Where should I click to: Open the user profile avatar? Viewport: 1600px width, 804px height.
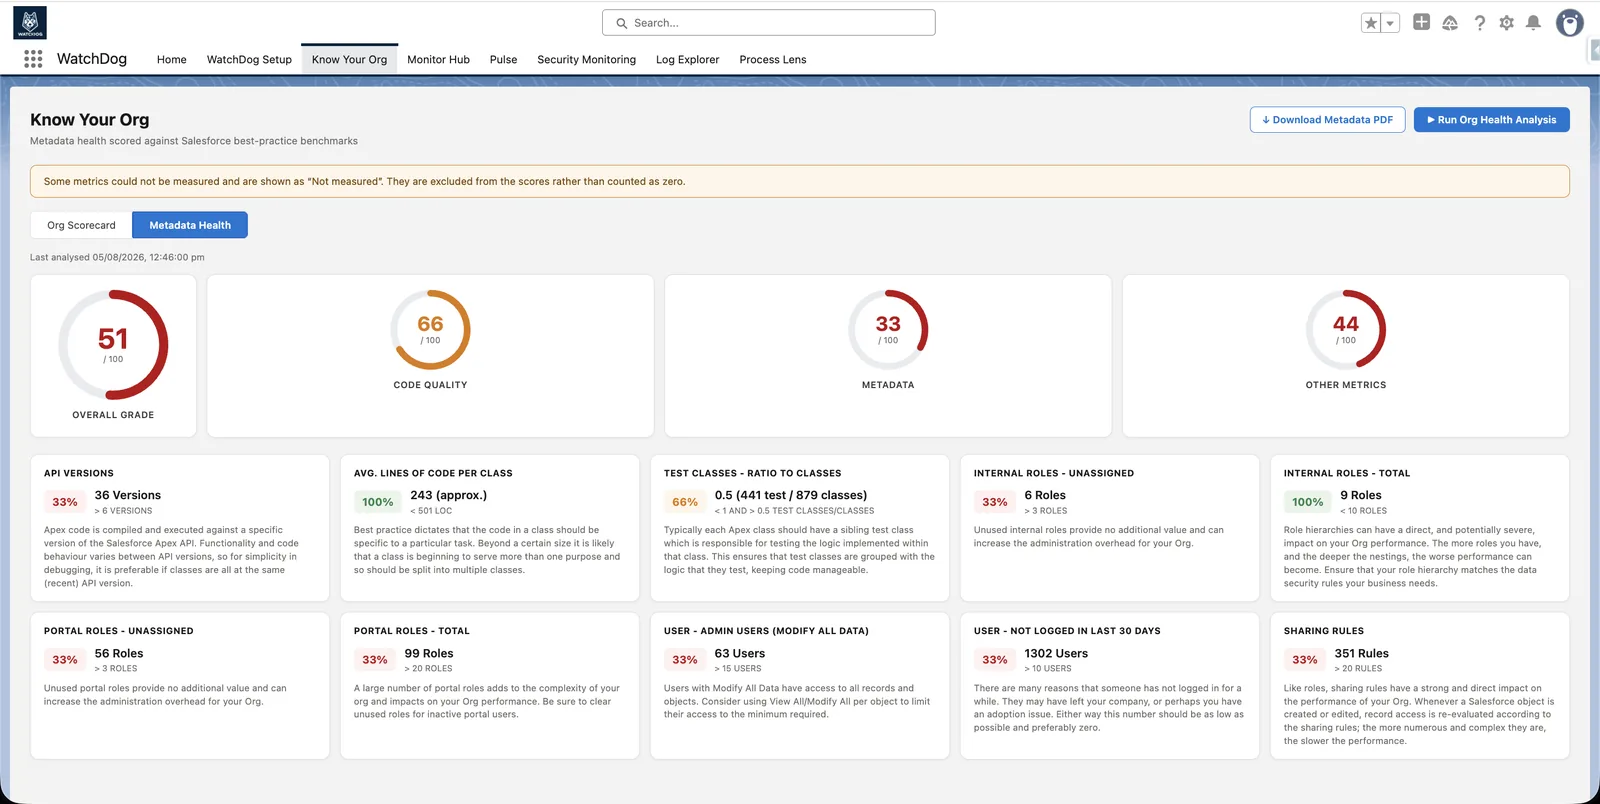coord(1570,23)
